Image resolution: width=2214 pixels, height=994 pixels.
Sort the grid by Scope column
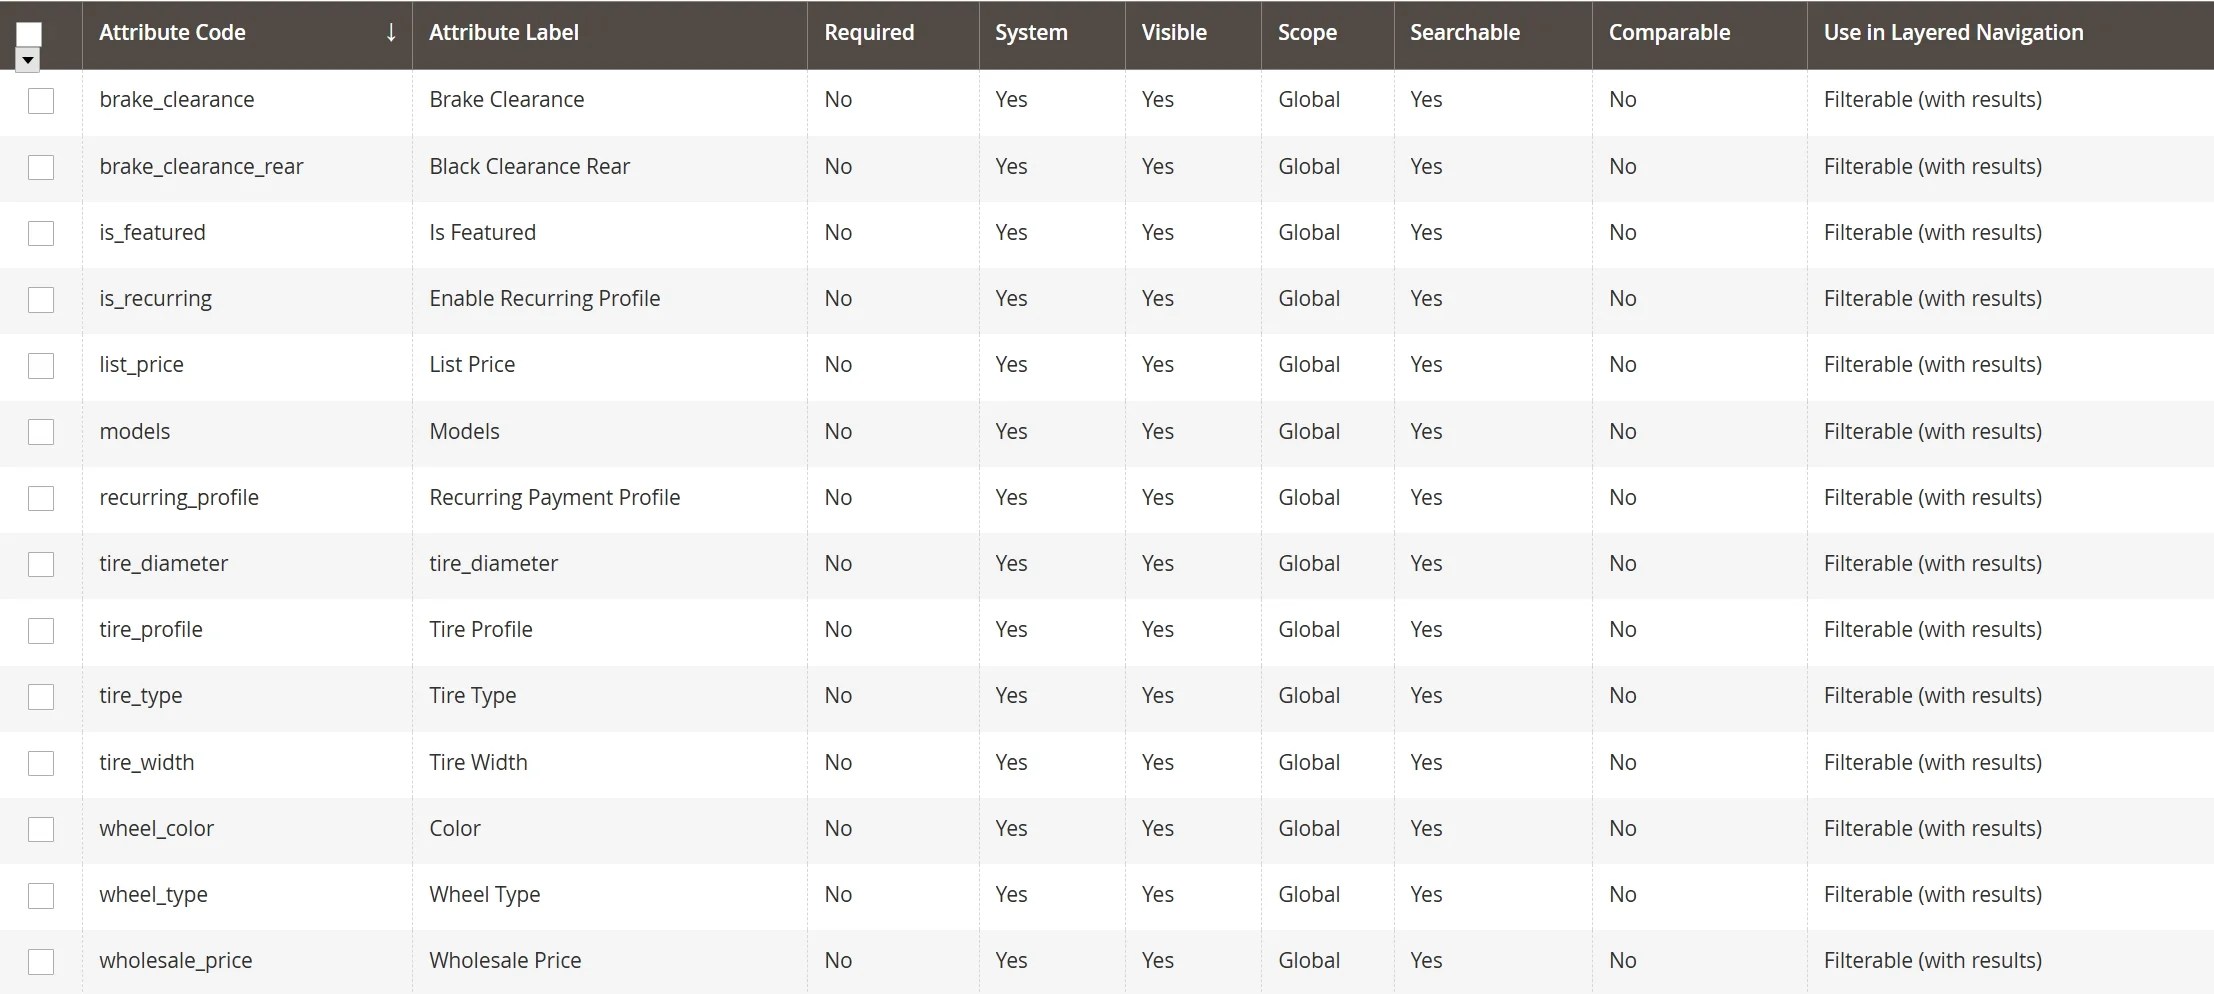coord(1306,32)
